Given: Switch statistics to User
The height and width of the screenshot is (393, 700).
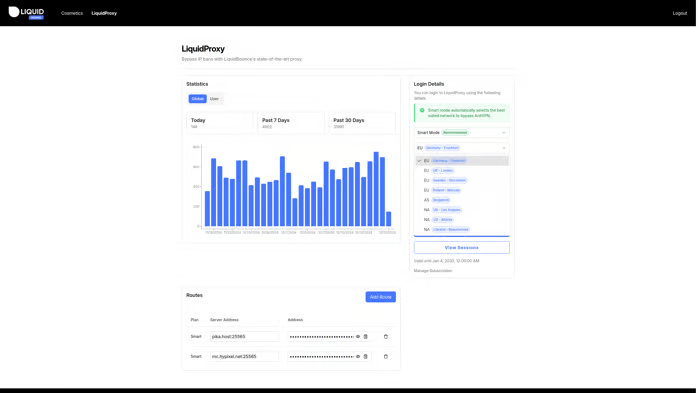Looking at the screenshot, I should [x=214, y=99].
